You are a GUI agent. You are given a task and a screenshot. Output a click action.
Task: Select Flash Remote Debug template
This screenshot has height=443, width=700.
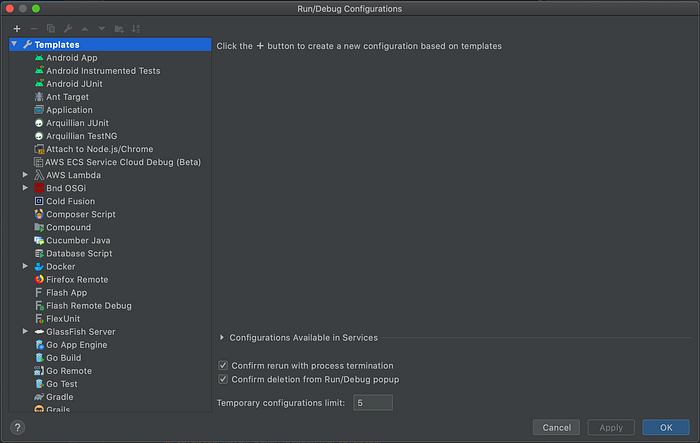(x=89, y=305)
